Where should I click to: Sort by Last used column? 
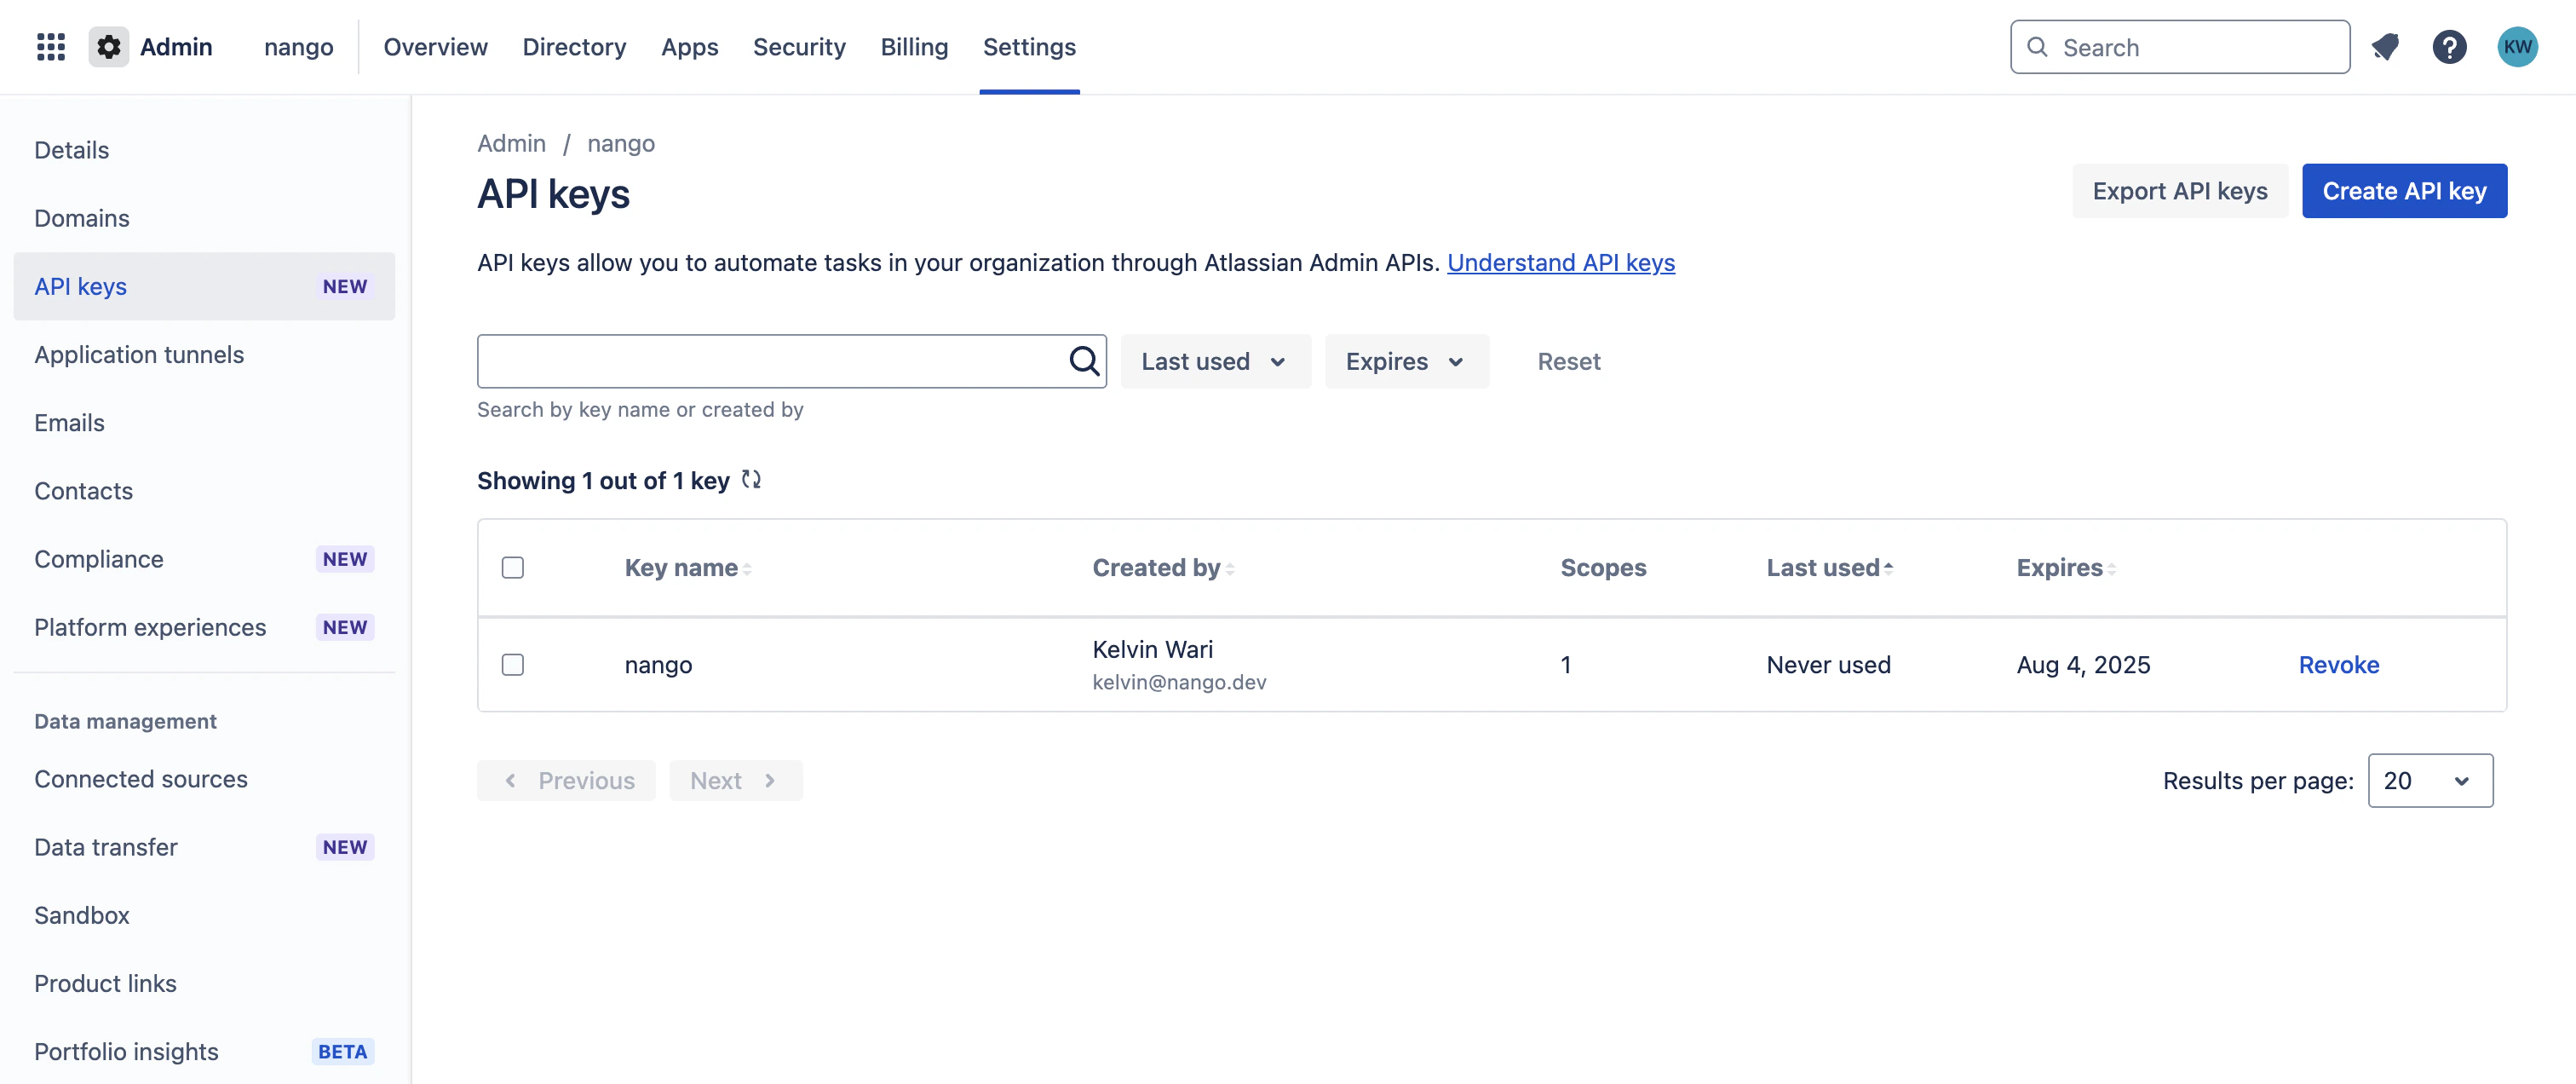click(1829, 568)
